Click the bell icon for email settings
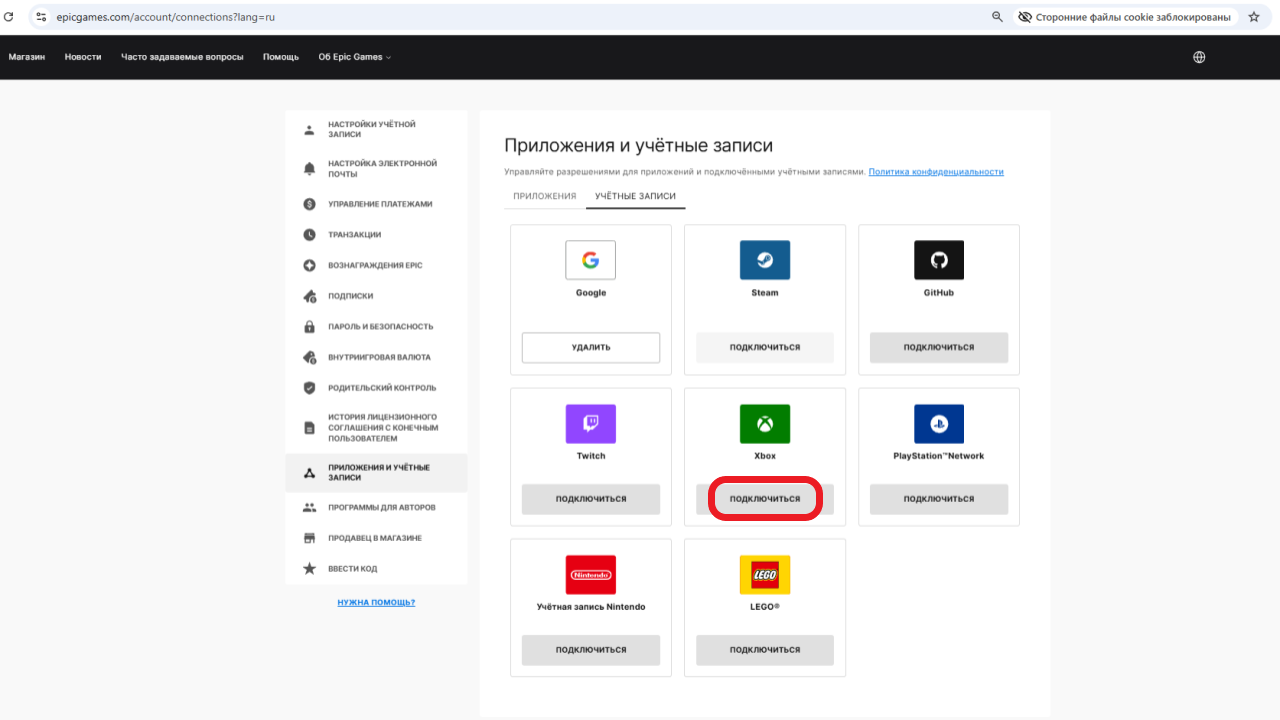 tap(309, 169)
